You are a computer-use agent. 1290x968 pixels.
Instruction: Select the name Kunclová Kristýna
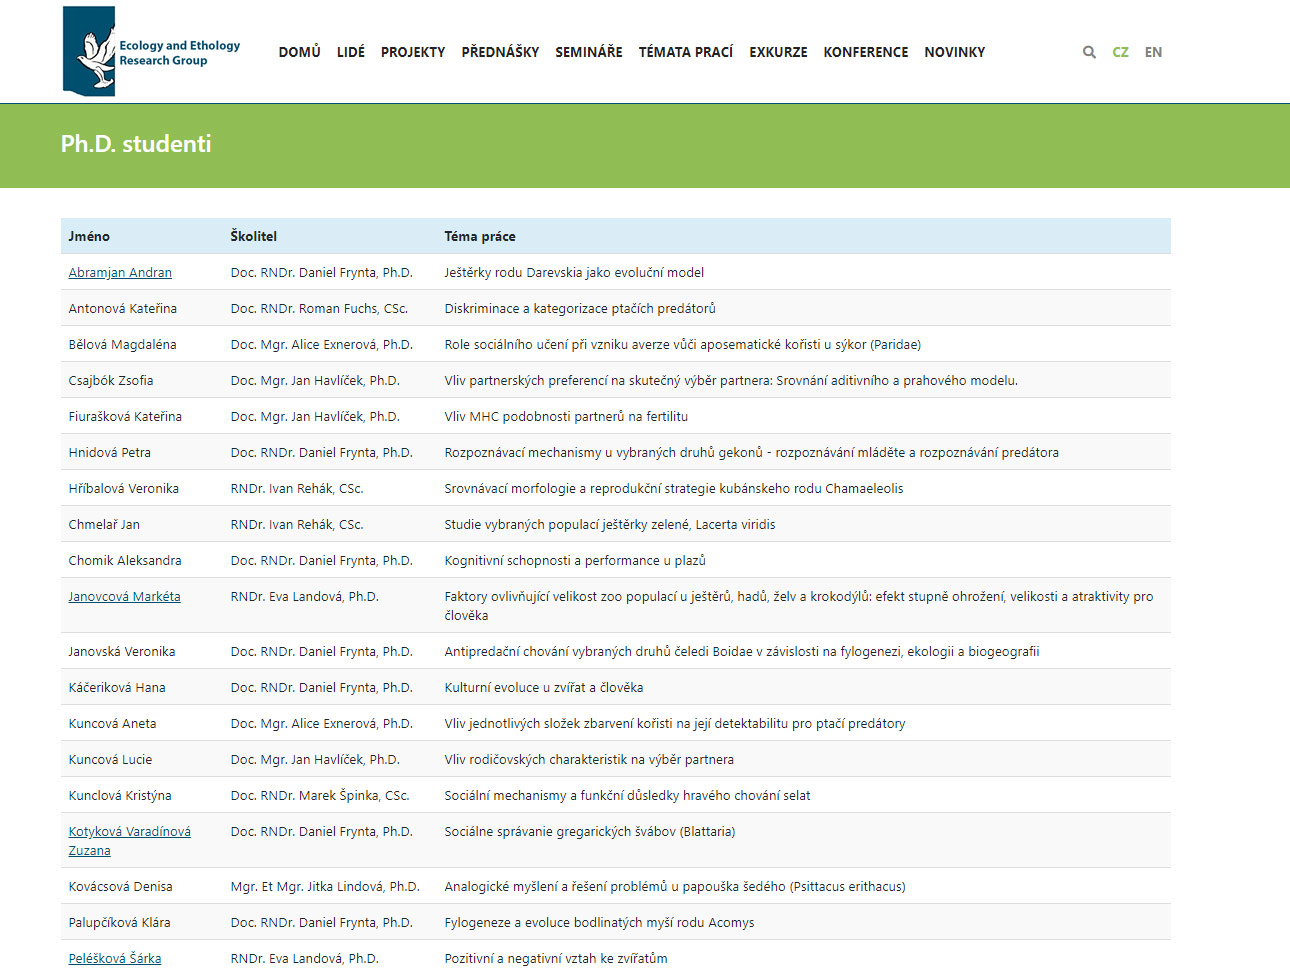click(120, 795)
